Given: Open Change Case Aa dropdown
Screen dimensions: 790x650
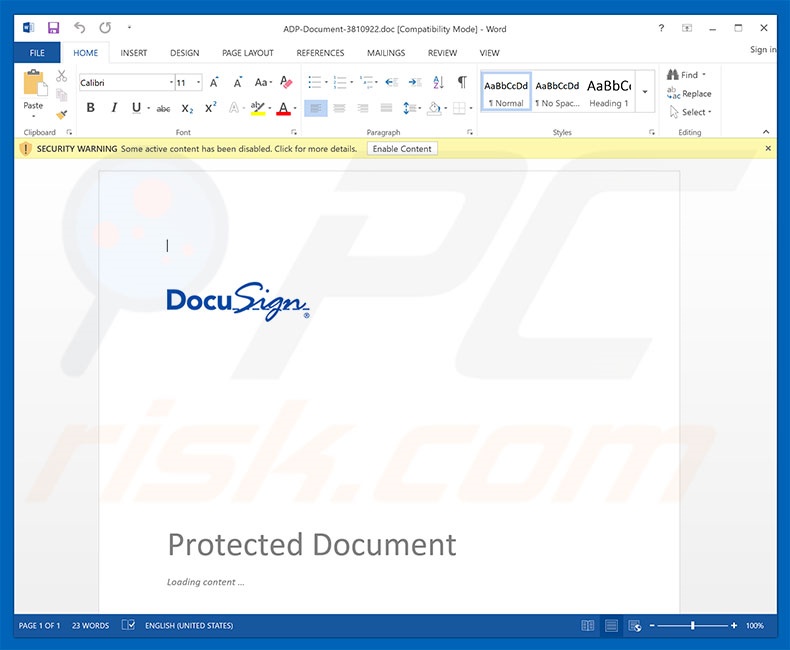Looking at the screenshot, I should click(x=264, y=83).
